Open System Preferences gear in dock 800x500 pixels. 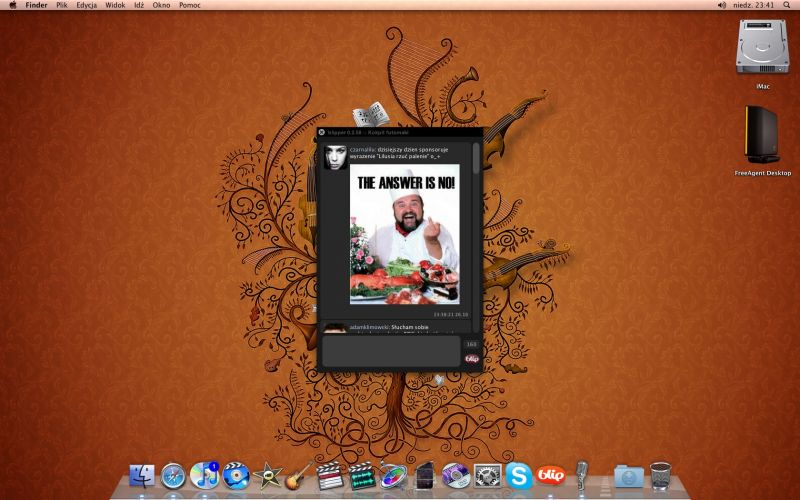click(487, 476)
